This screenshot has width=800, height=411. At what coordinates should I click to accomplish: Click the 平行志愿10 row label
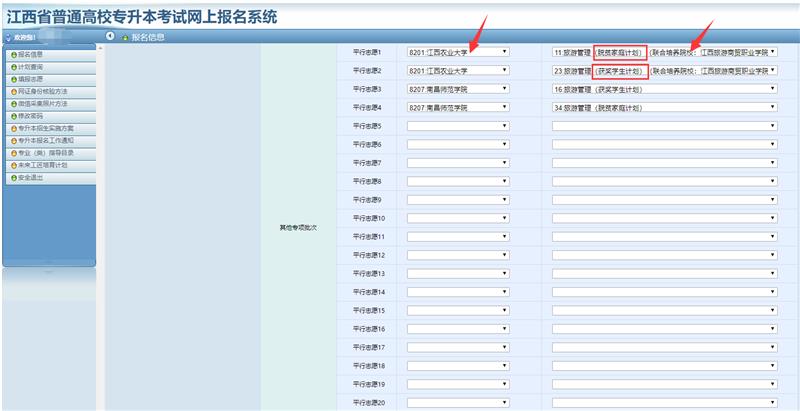click(x=368, y=218)
